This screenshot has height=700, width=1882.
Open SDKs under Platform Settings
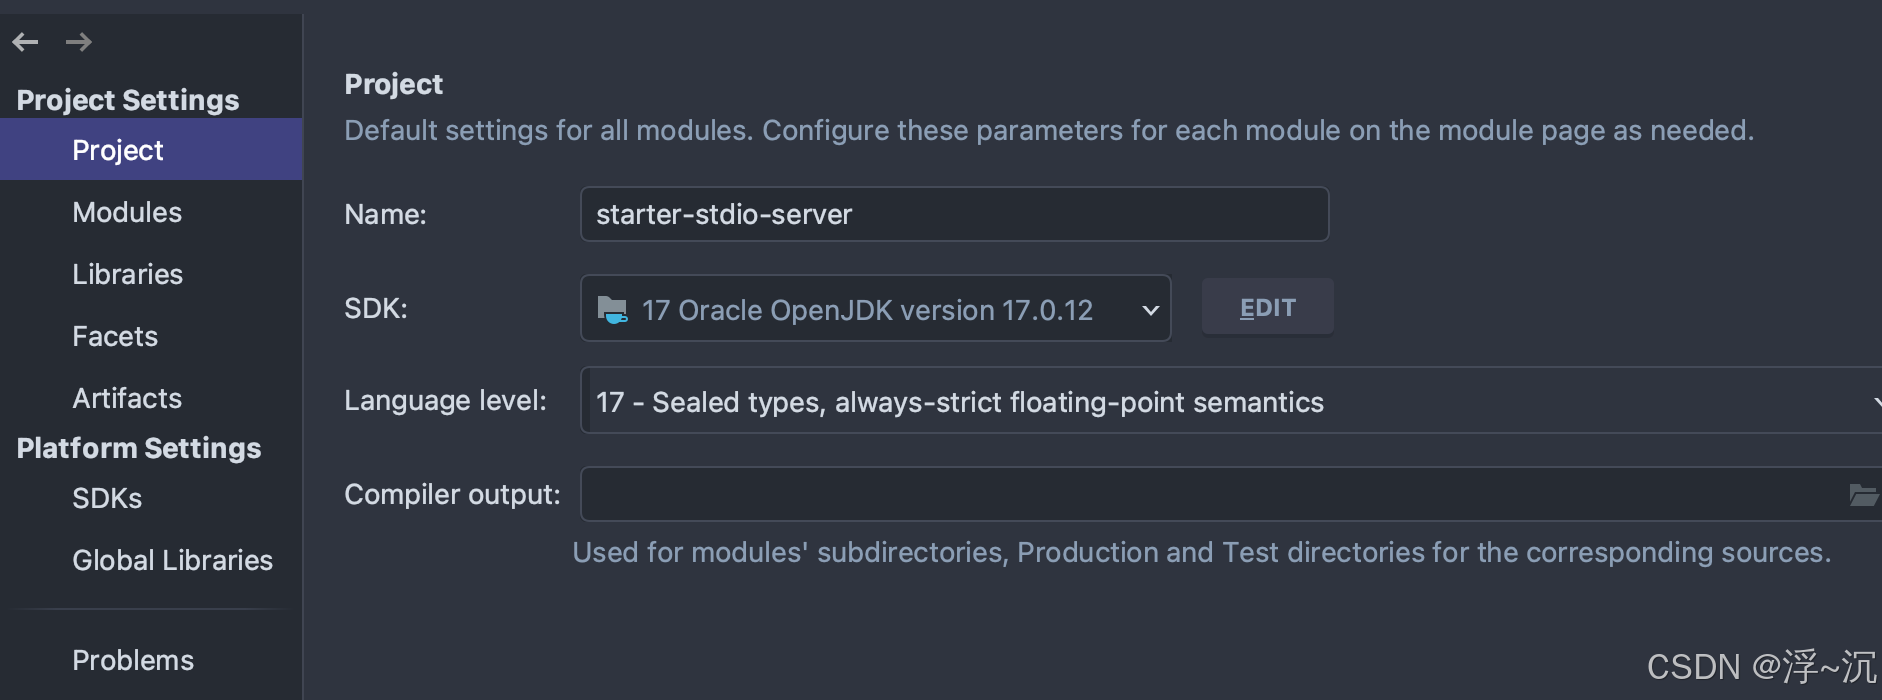[x=107, y=498]
